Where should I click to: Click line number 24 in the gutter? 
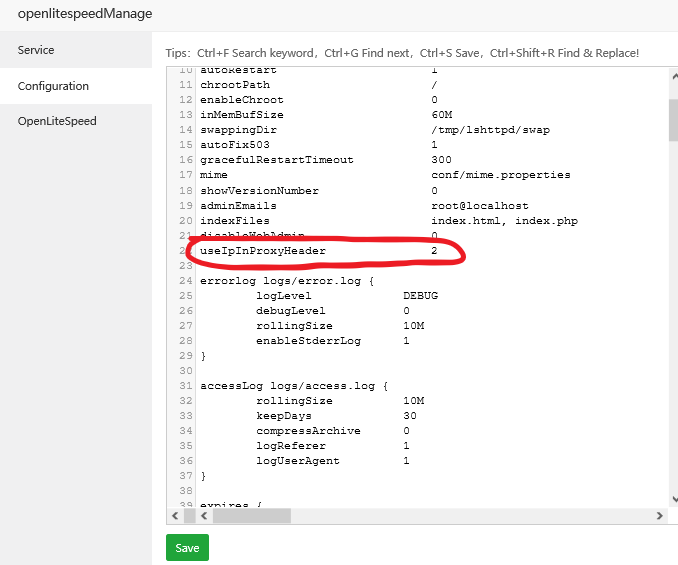(x=186, y=281)
